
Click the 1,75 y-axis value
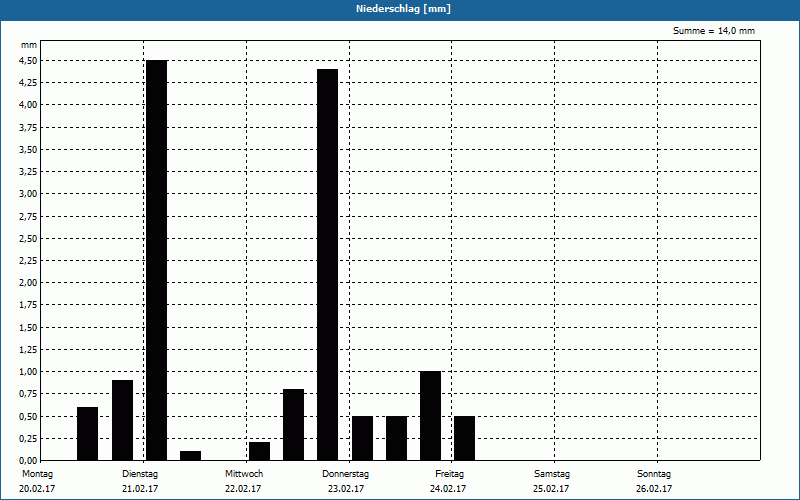coord(28,305)
